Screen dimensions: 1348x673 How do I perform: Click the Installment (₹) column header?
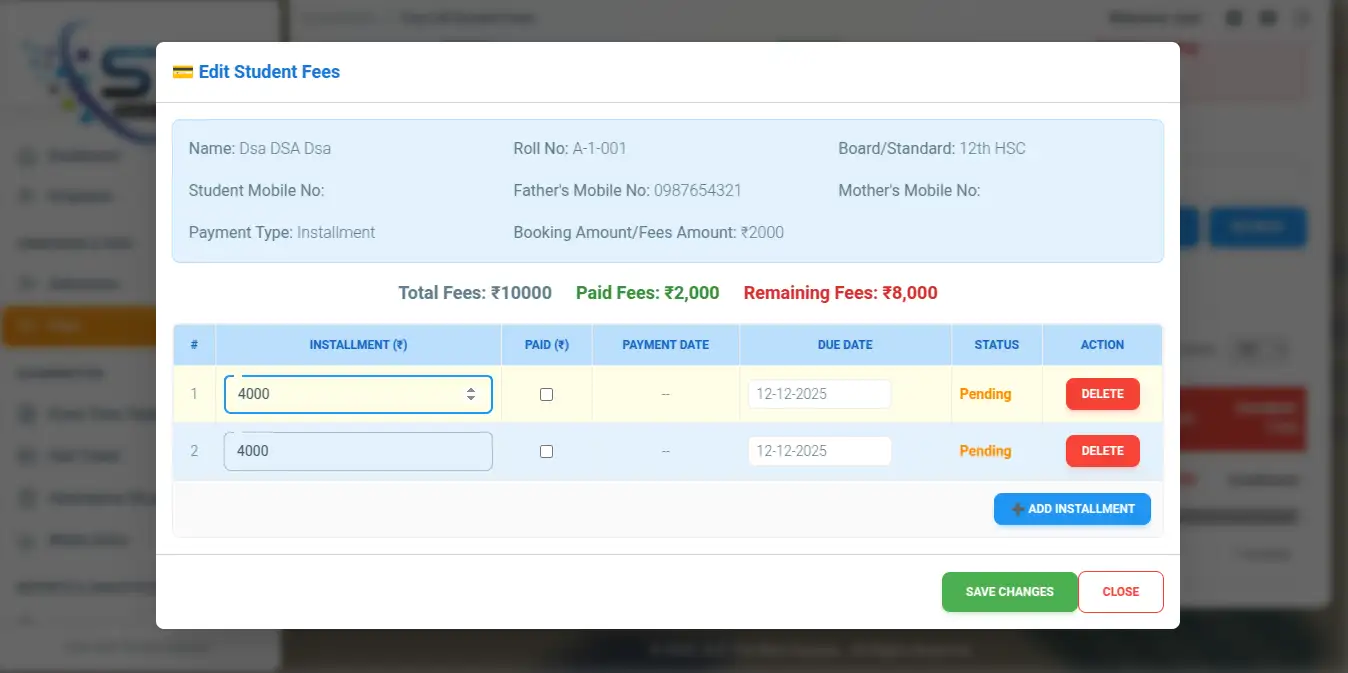(358, 345)
